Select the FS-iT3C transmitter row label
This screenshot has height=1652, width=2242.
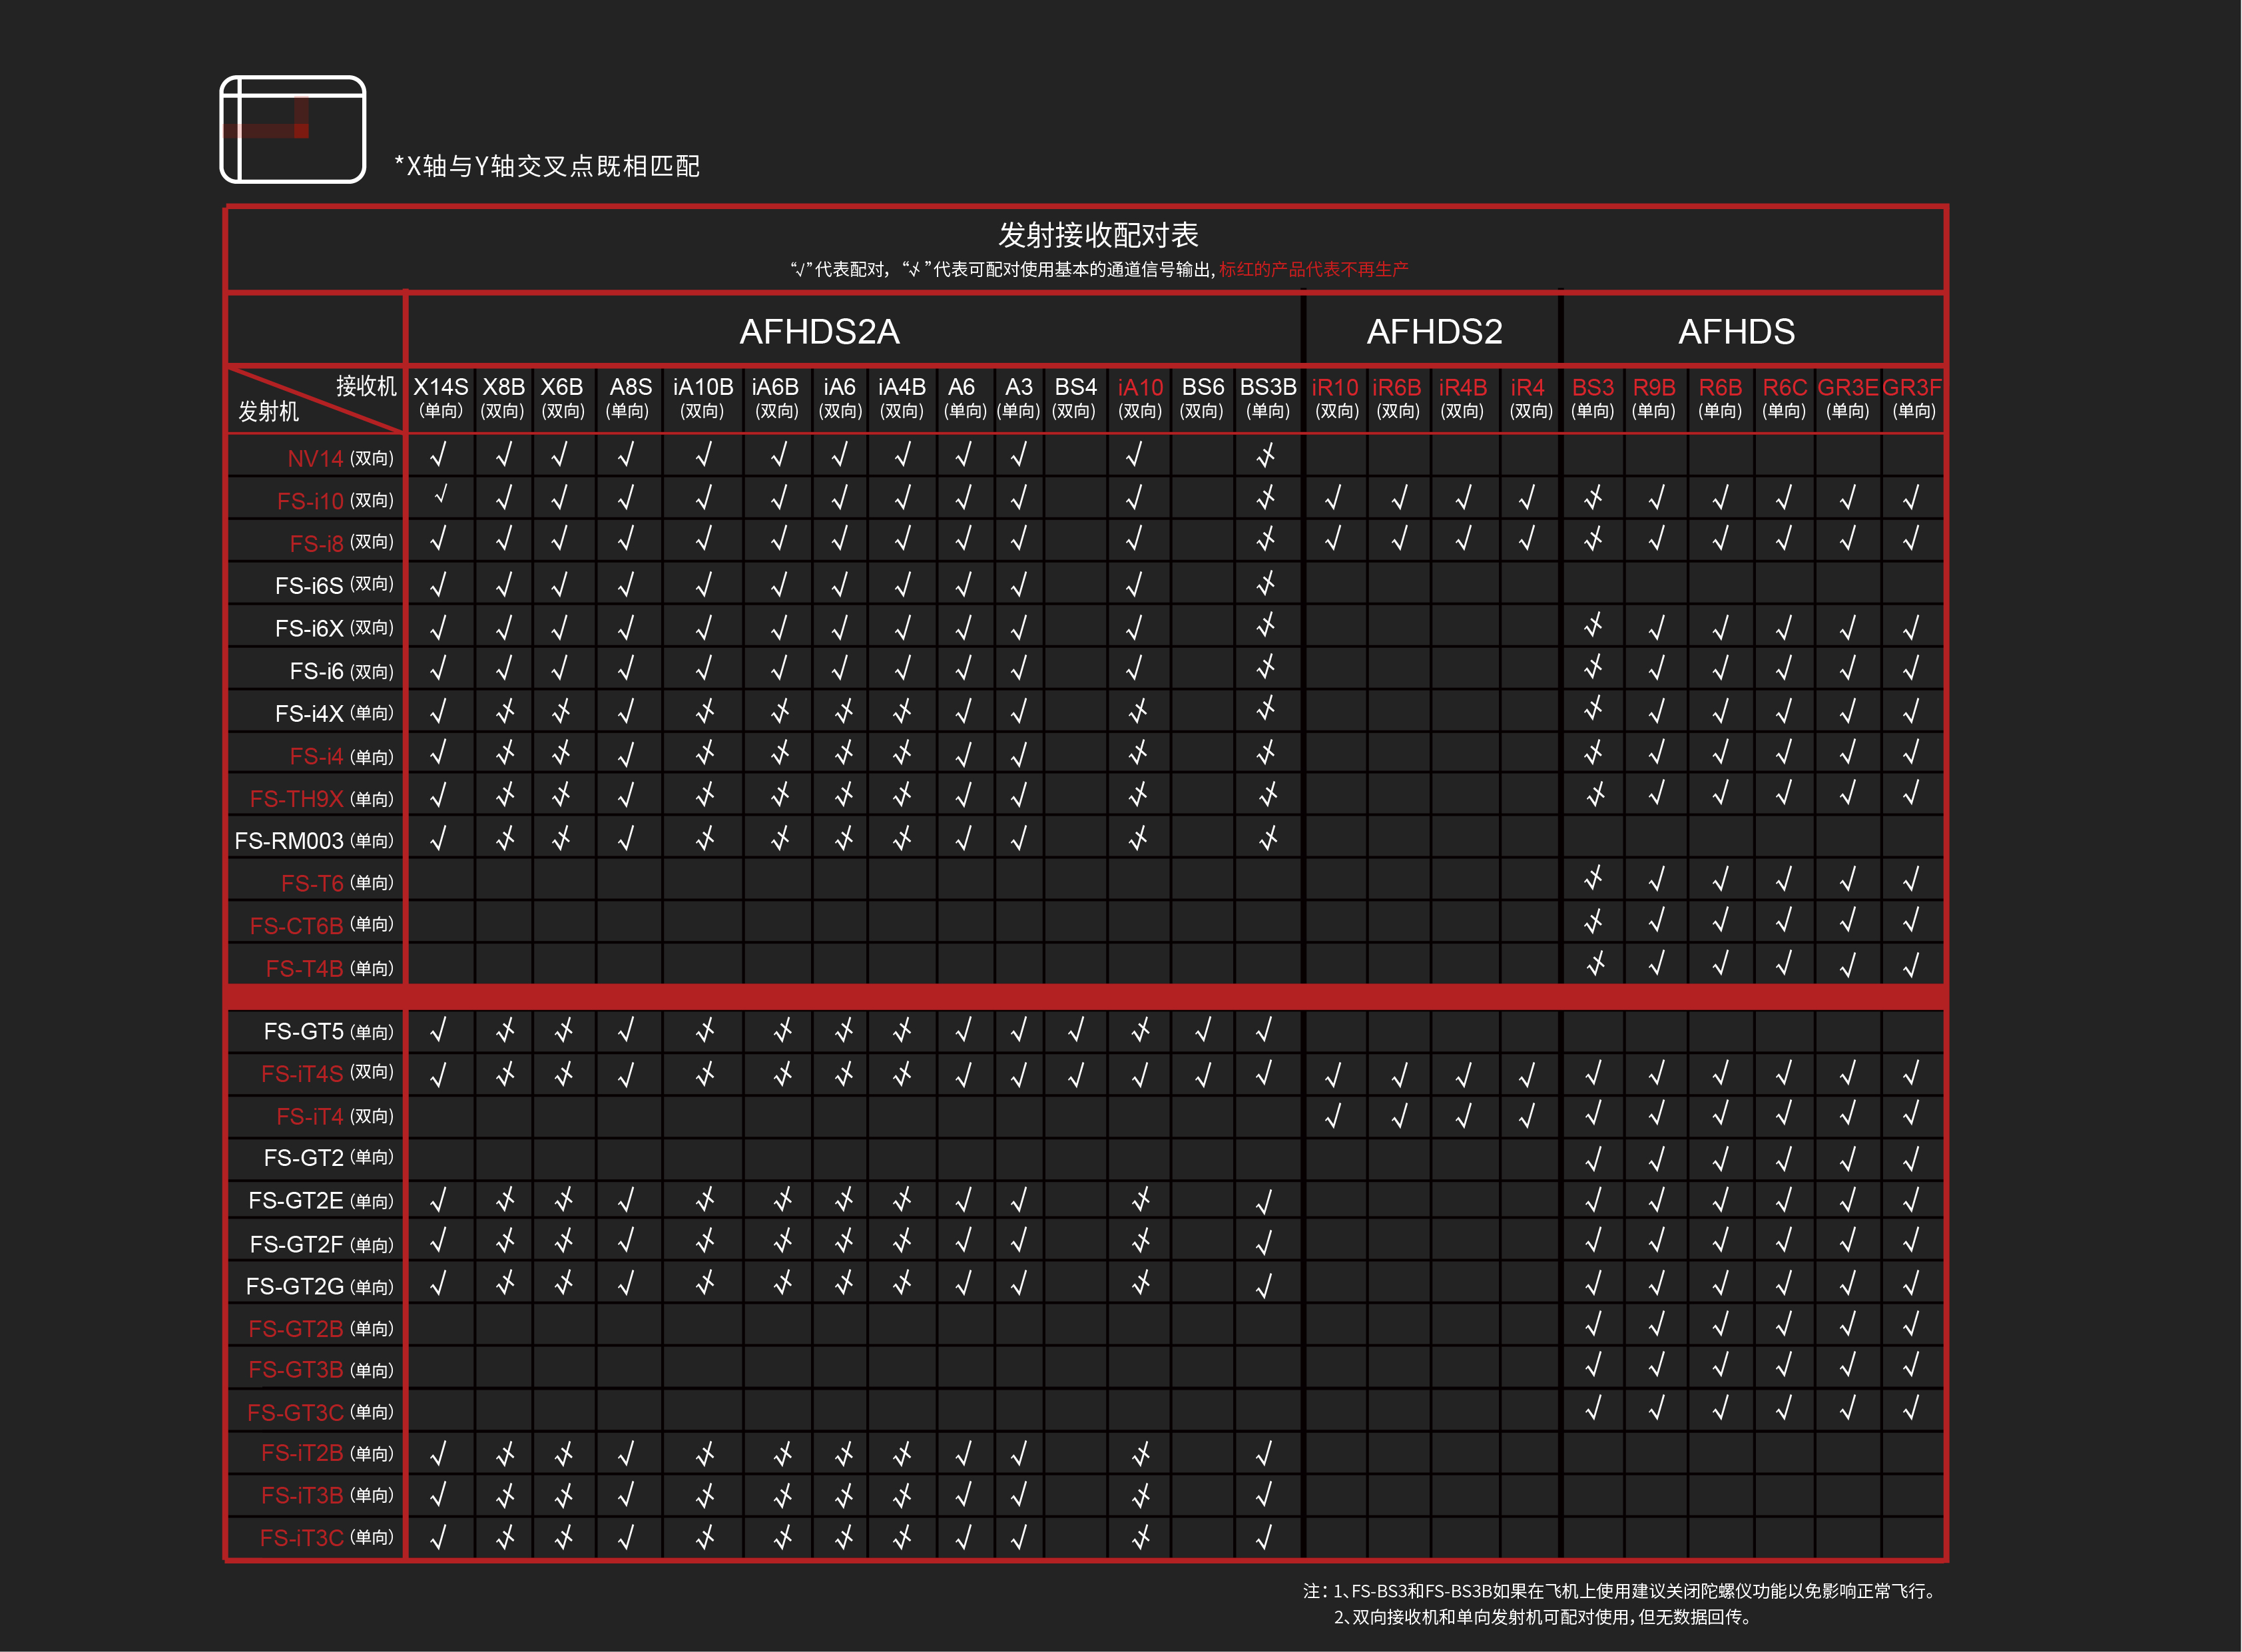326,1538
